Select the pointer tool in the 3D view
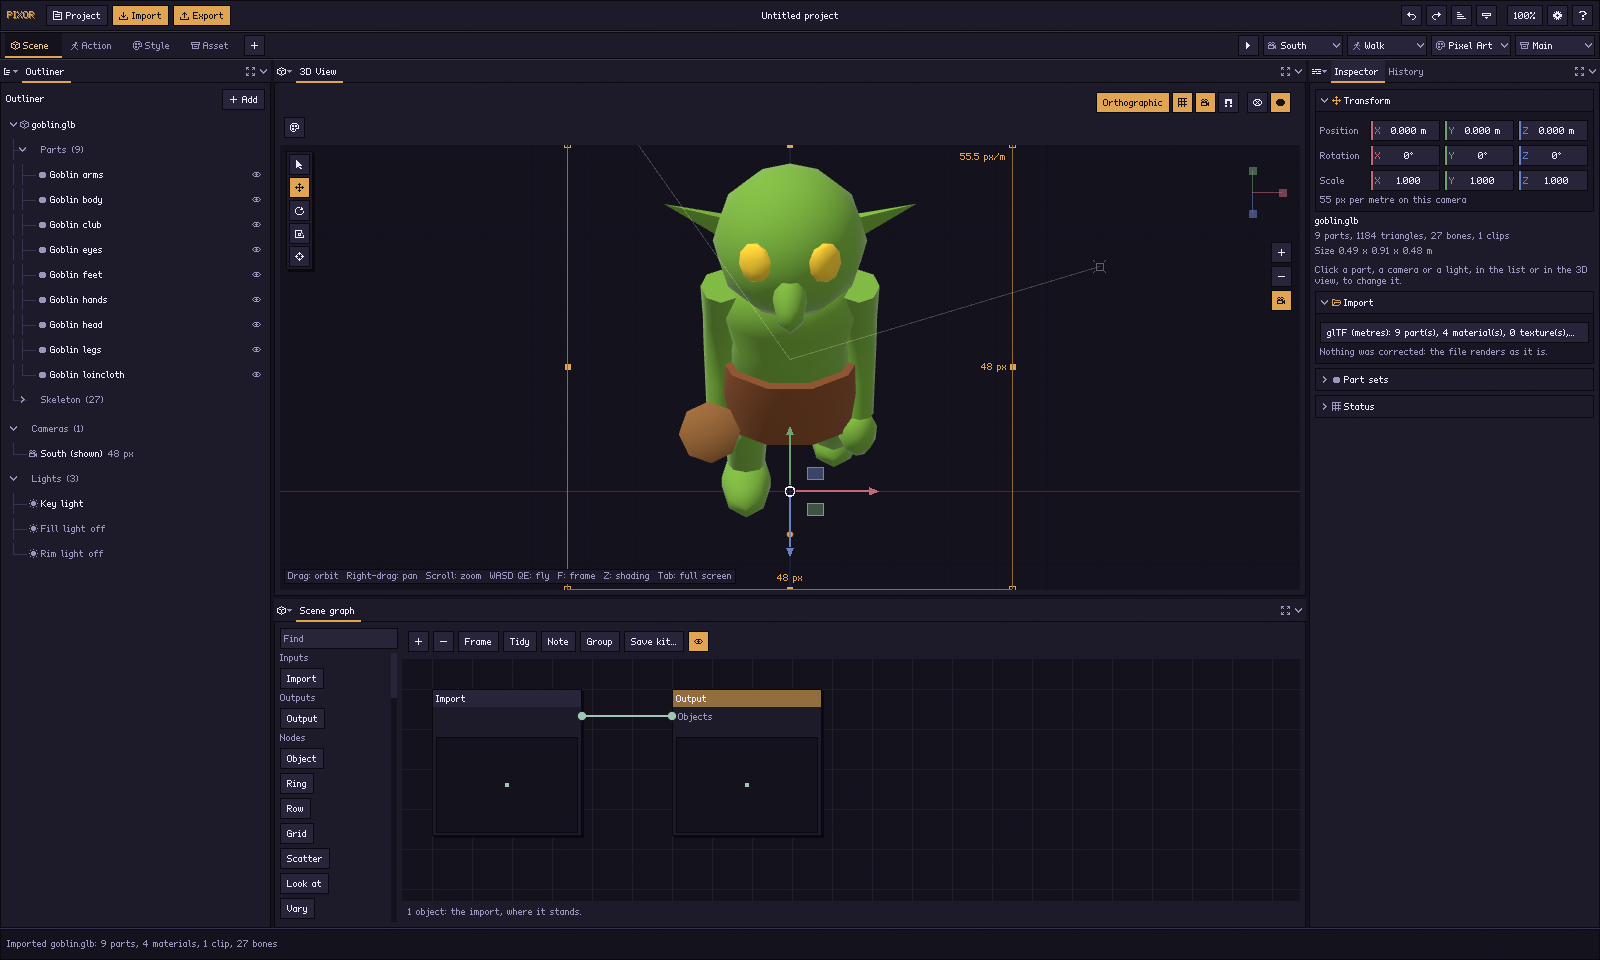The width and height of the screenshot is (1600, 960). pyautogui.click(x=299, y=164)
